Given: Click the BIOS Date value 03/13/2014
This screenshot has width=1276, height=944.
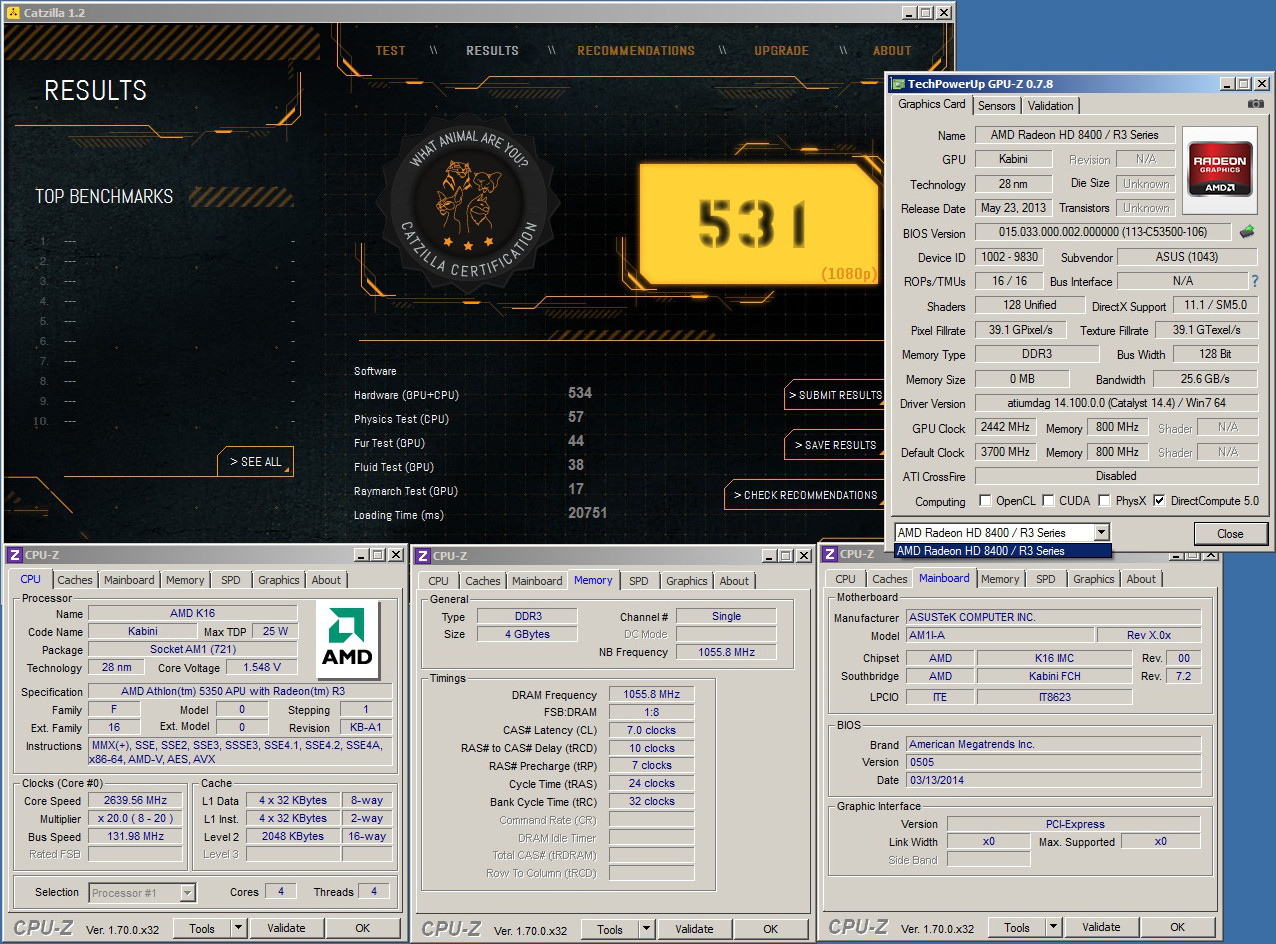Looking at the screenshot, I should click(x=1053, y=780).
